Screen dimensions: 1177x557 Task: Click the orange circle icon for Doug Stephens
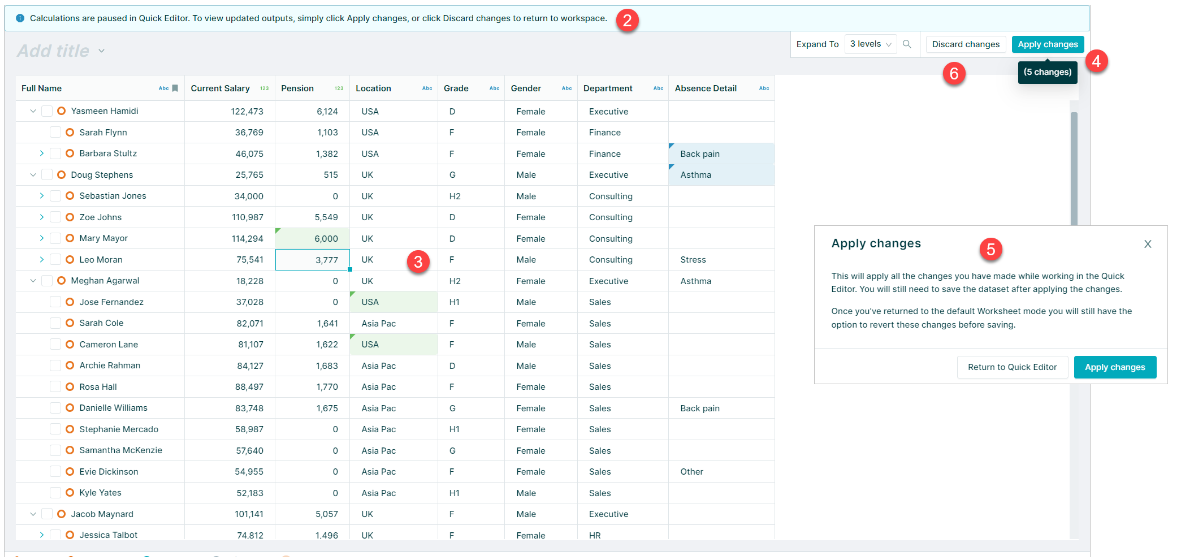pyautogui.click(x=62, y=175)
